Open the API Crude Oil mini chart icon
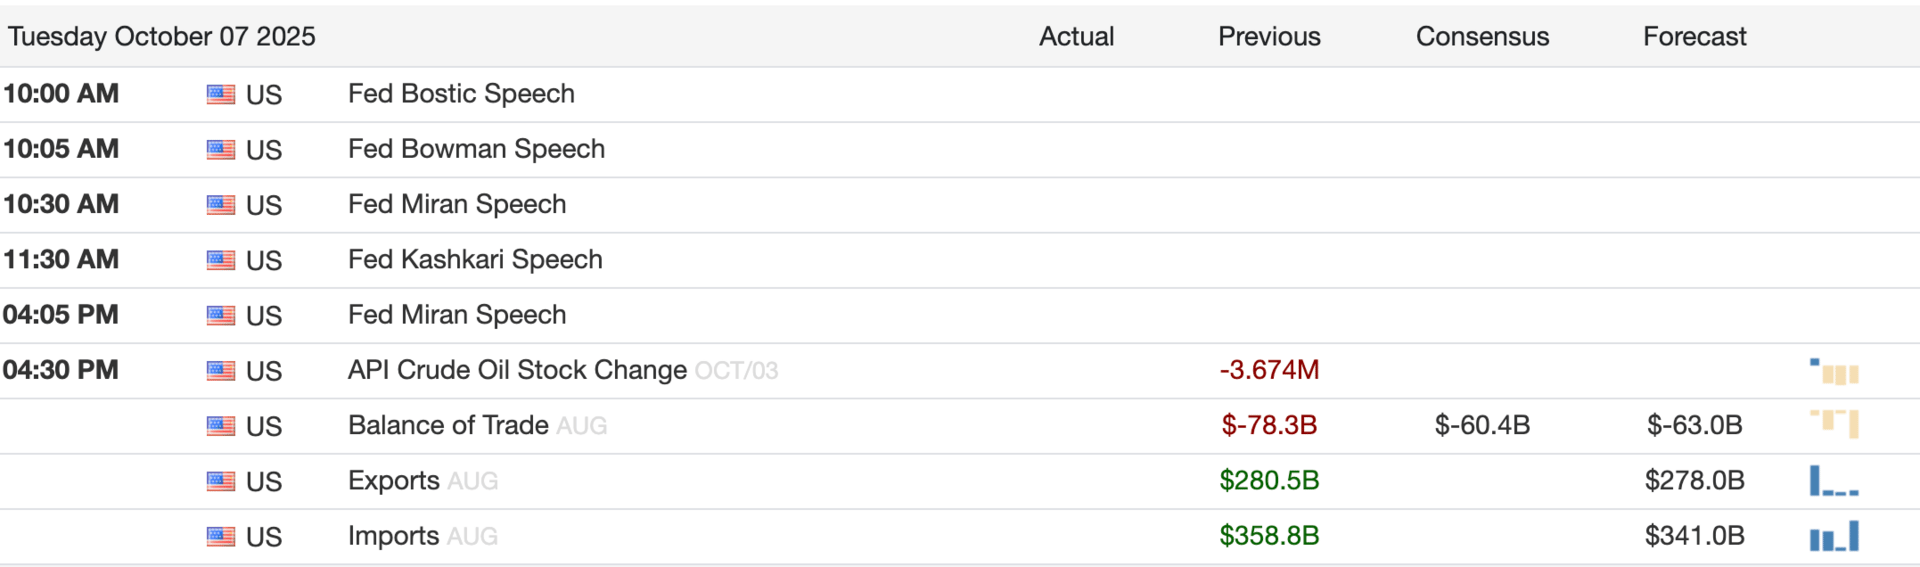This screenshot has width=1920, height=567. point(1834,371)
